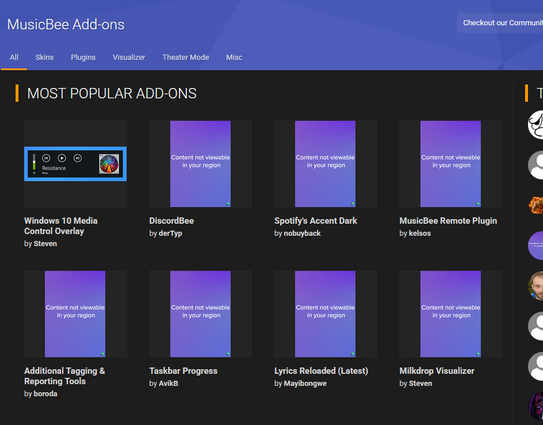The width and height of the screenshot is (543, 425).
Task: Select the Misc tab
Action: (234, 57)
